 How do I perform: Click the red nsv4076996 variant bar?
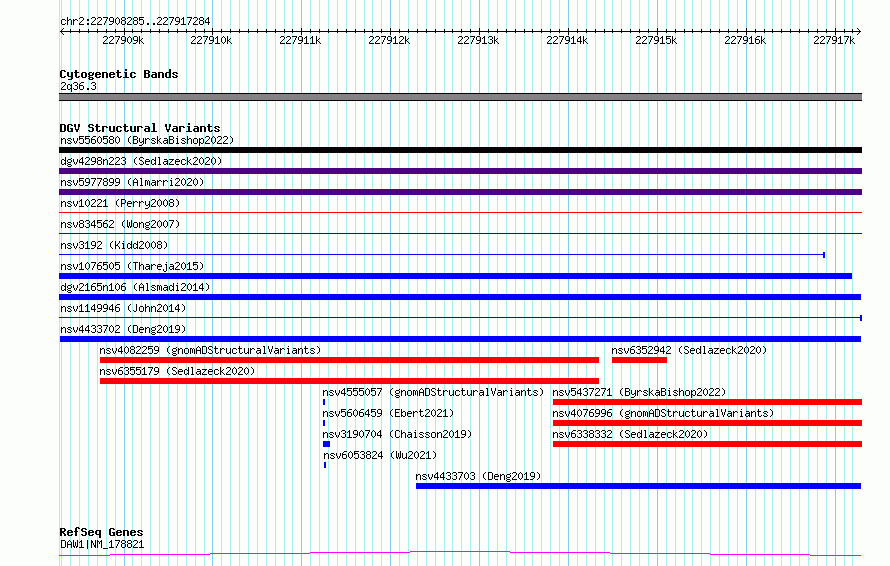click(707, 423)
